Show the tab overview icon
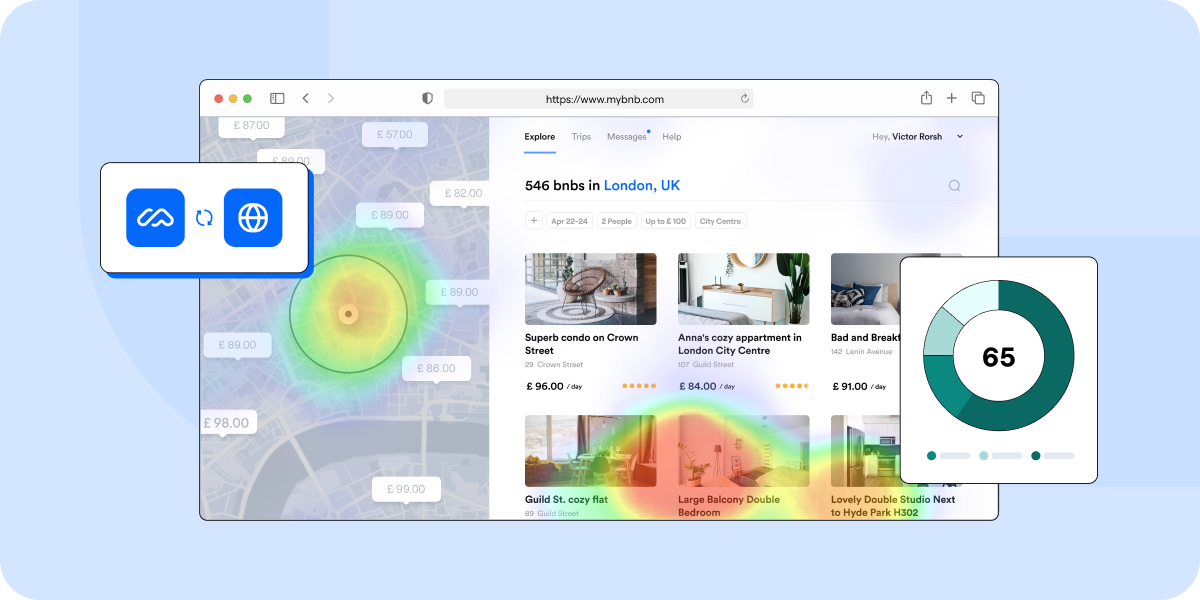The width and height of the screenshot is (1200, 600). [978, 98]
